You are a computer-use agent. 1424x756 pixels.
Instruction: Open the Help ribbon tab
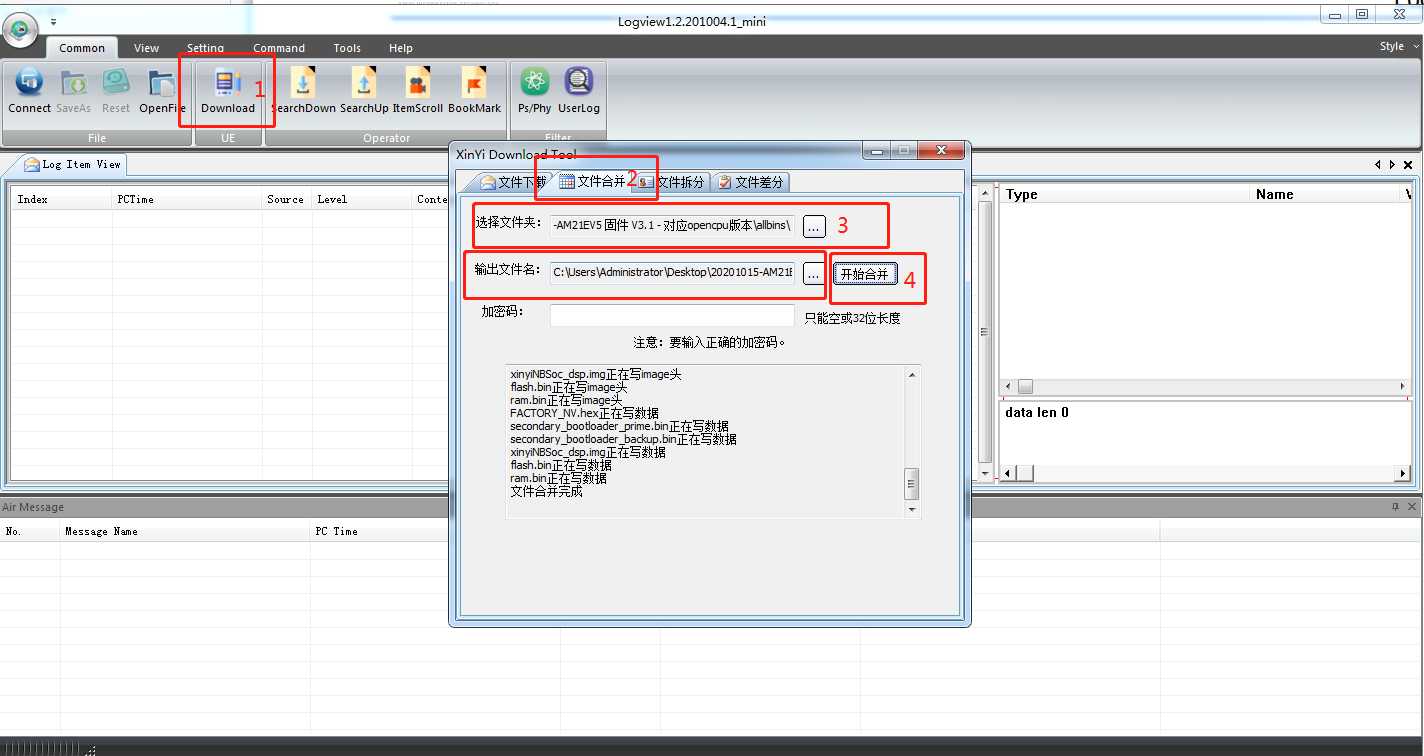(401, 48)
